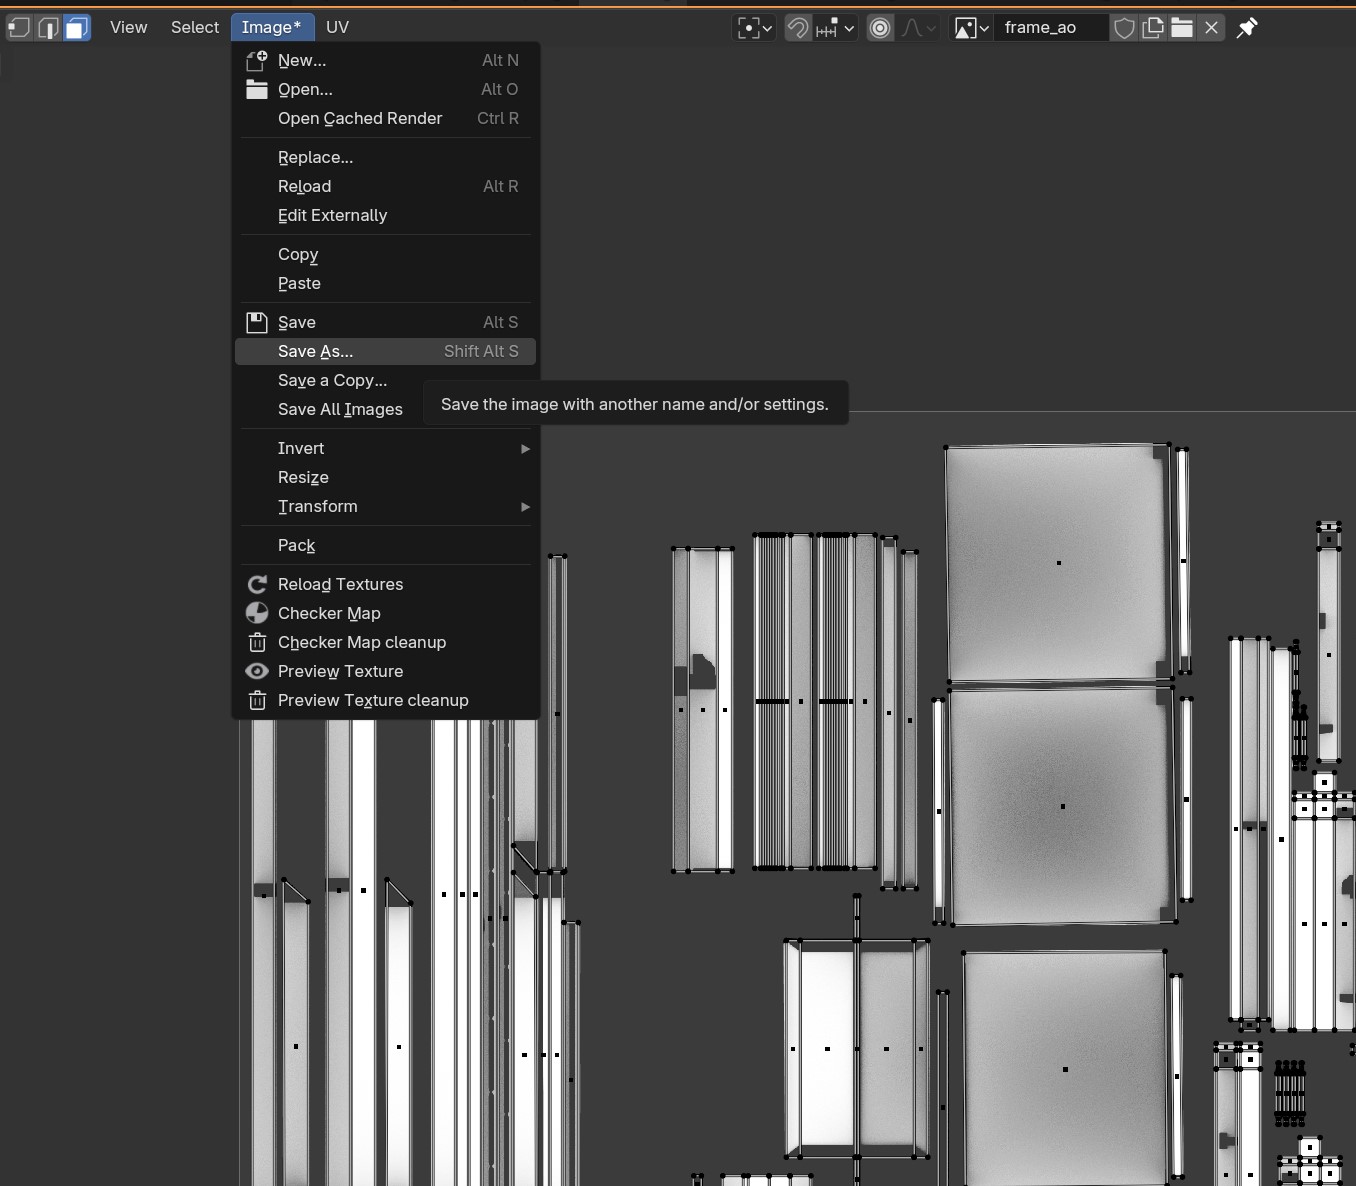Choose Save a Copy...
This screenshot has width=1356, height=1186.
332,380
